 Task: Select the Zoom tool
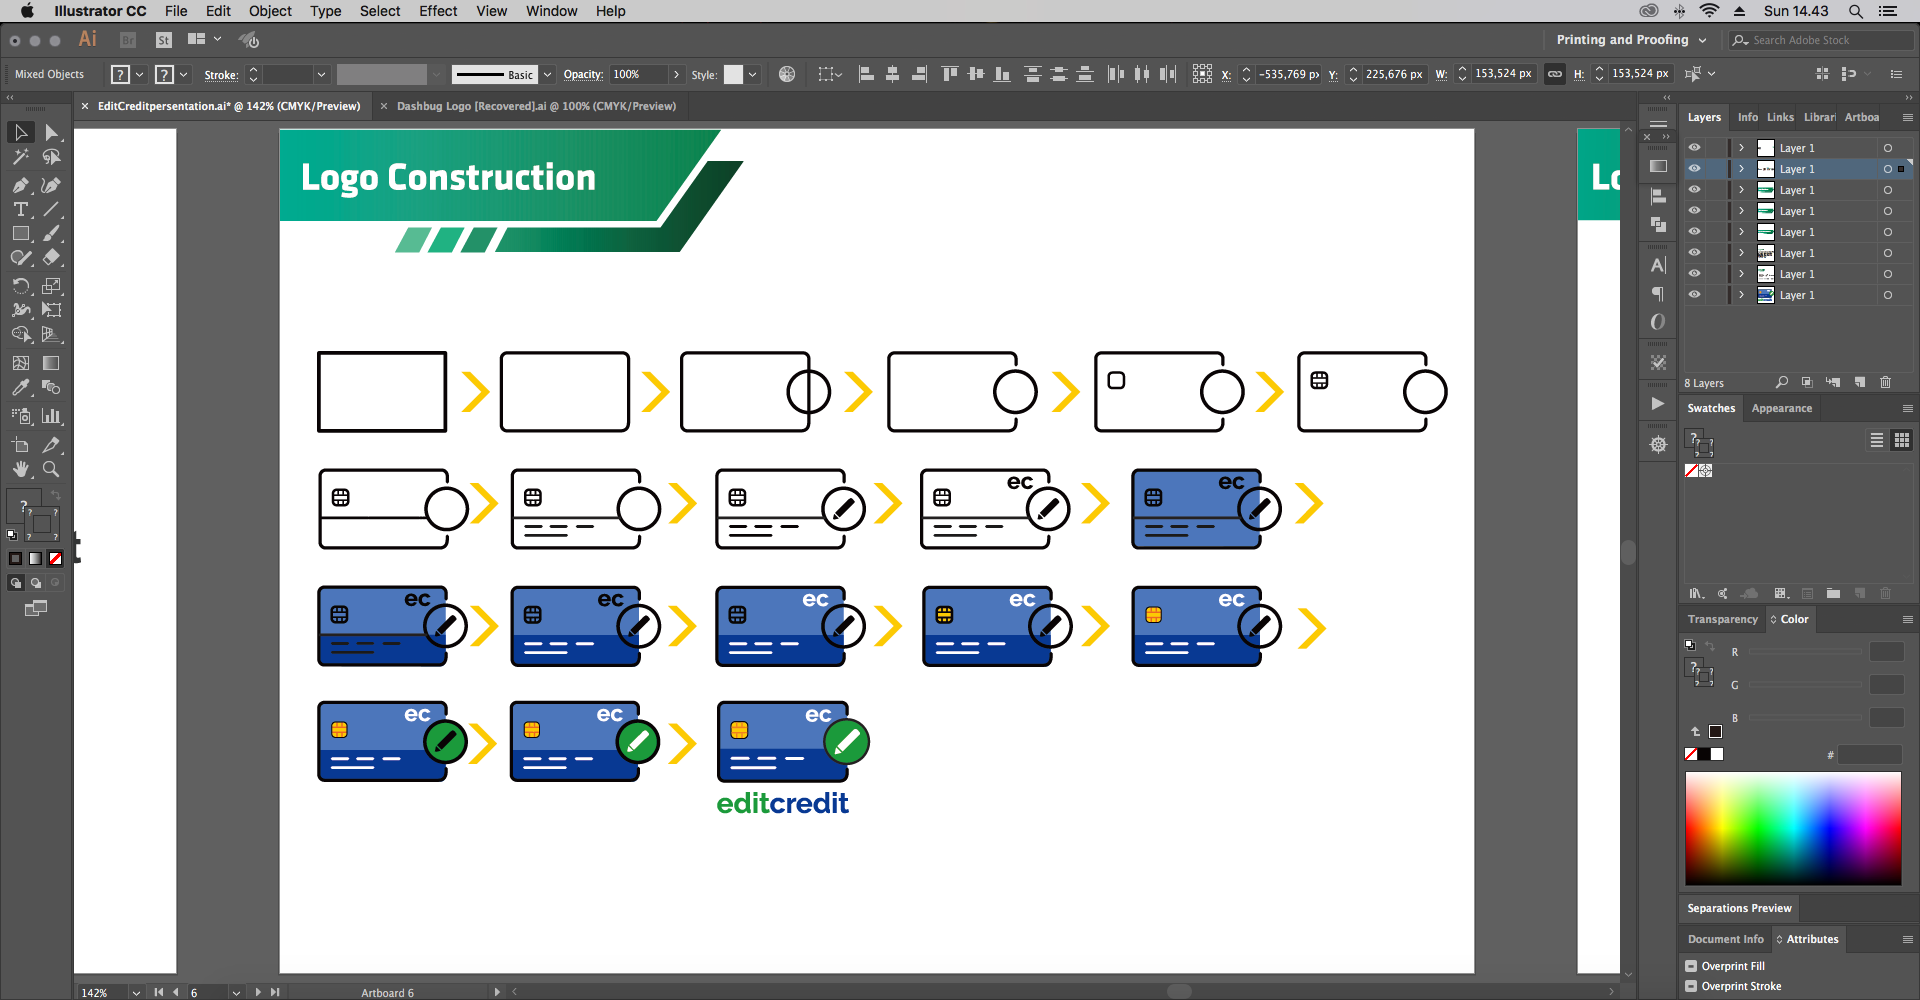click(x=51, y=469)
